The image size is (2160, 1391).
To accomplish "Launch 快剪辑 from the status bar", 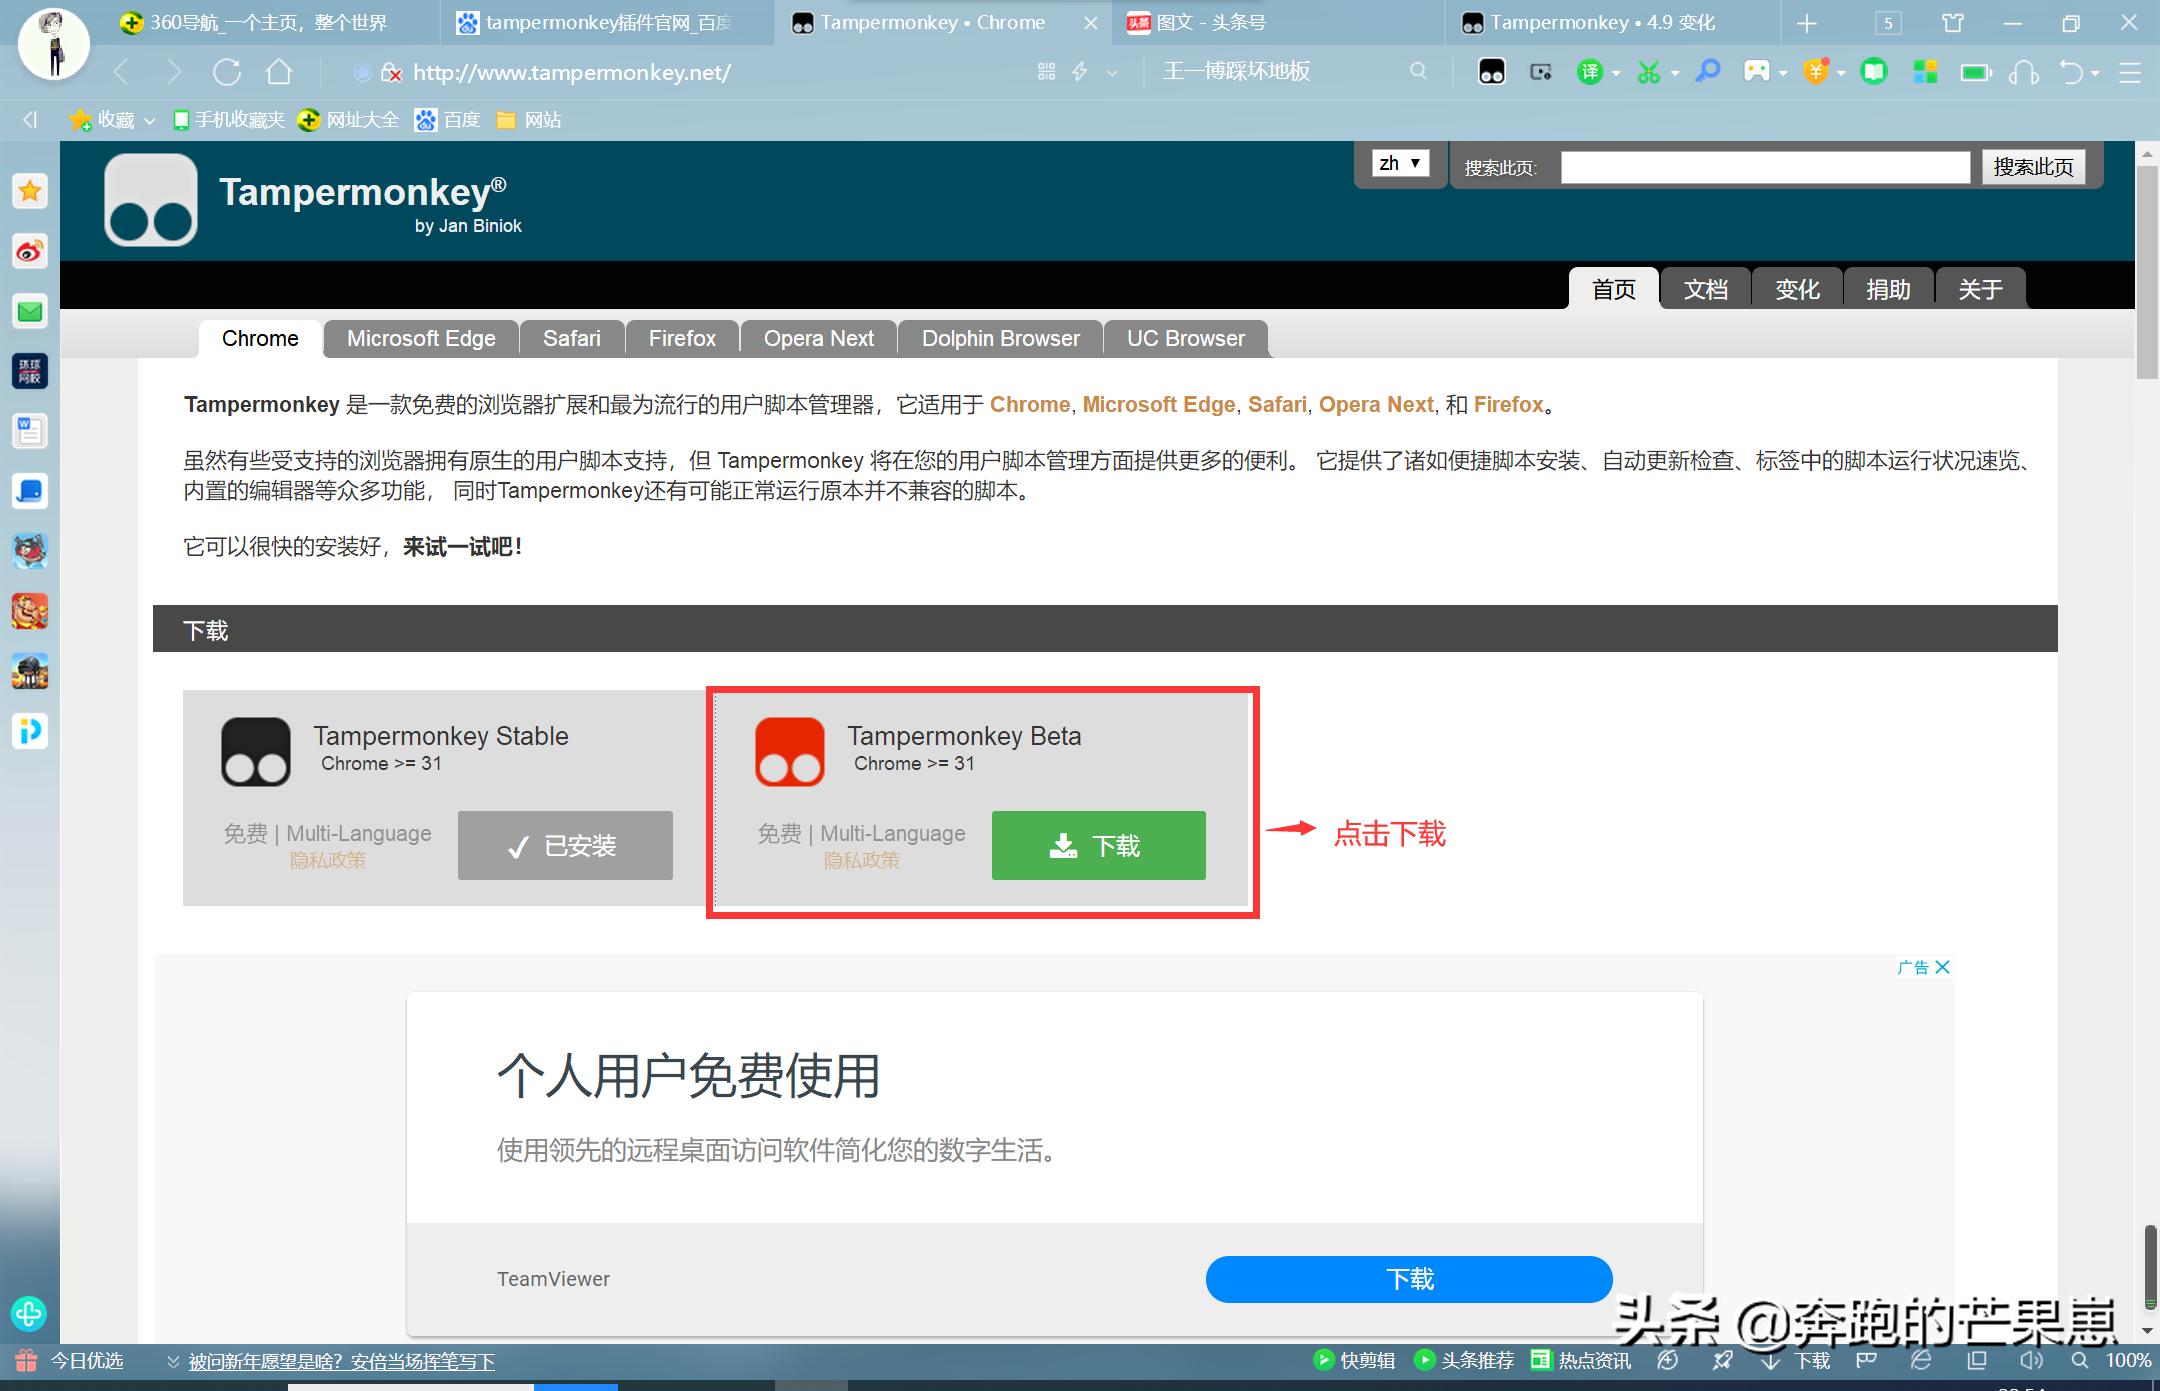I will click(x=1355, y=1360).
